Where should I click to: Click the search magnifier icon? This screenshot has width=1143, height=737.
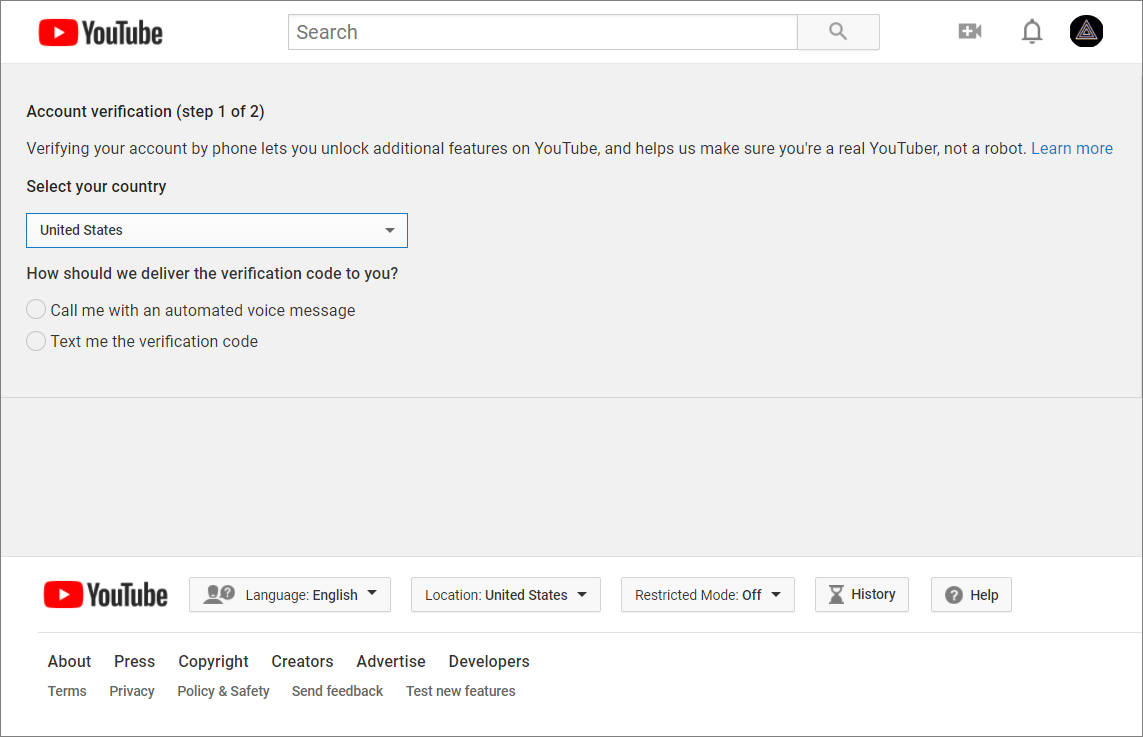click(838, 31)
